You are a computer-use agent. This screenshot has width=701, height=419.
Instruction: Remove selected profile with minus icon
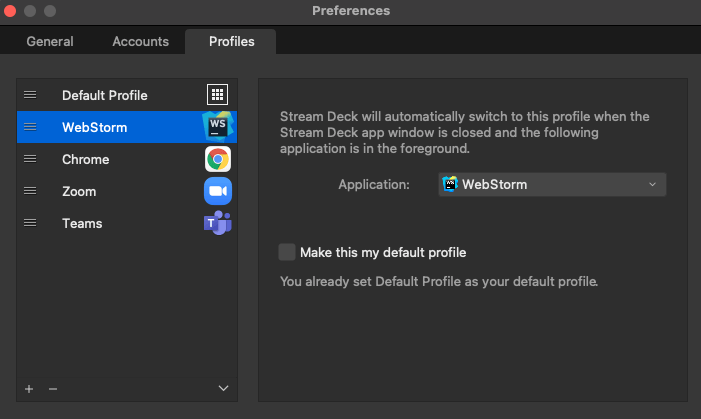click(53, 389)
